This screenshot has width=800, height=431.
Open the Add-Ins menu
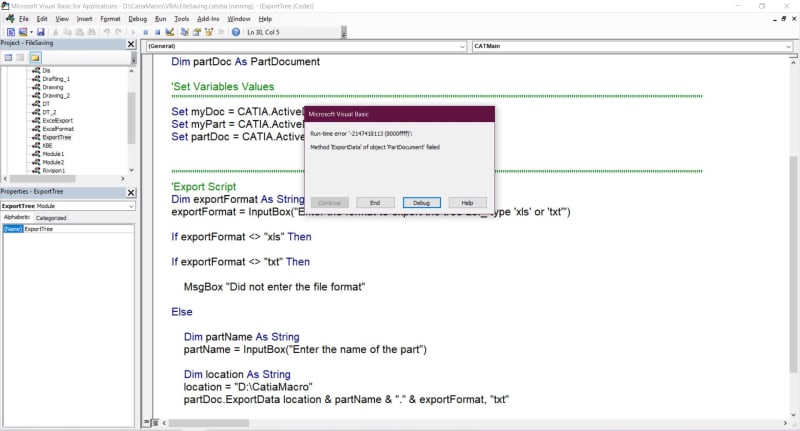tap(208, 19)
